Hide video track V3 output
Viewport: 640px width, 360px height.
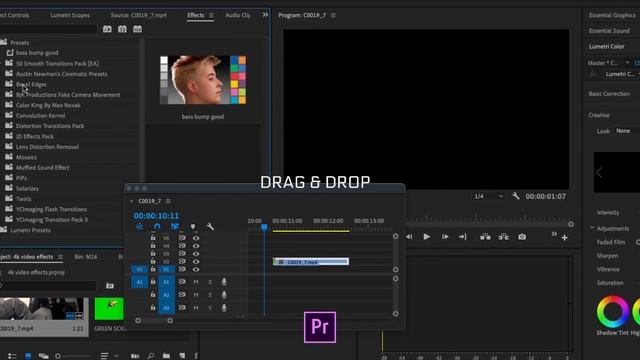click(x=196, y=253)
